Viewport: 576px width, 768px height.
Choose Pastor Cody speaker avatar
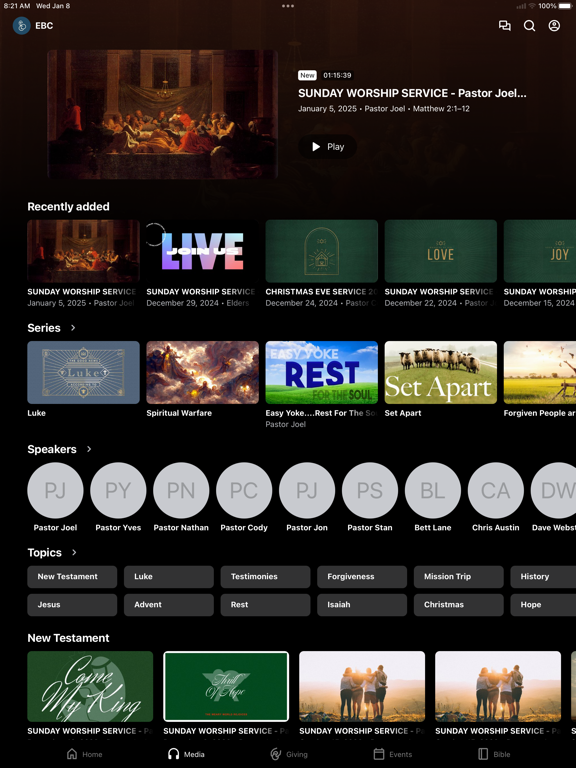244,490
